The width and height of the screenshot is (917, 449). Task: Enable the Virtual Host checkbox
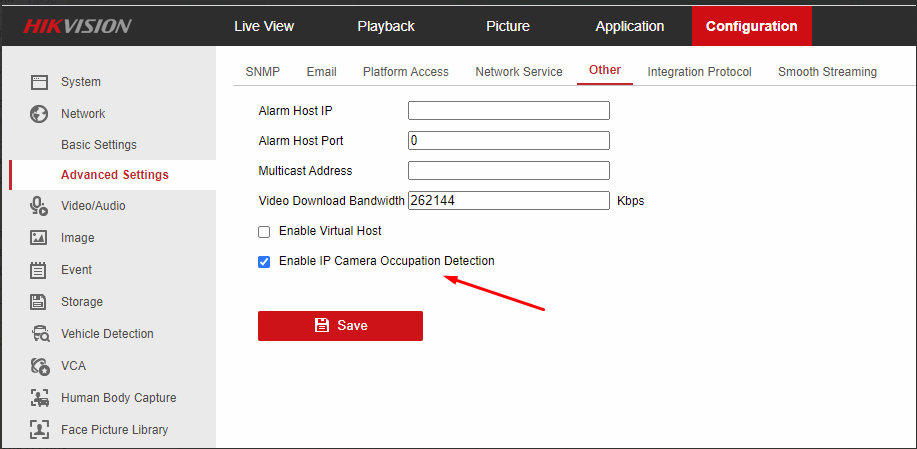pos(264,232)
